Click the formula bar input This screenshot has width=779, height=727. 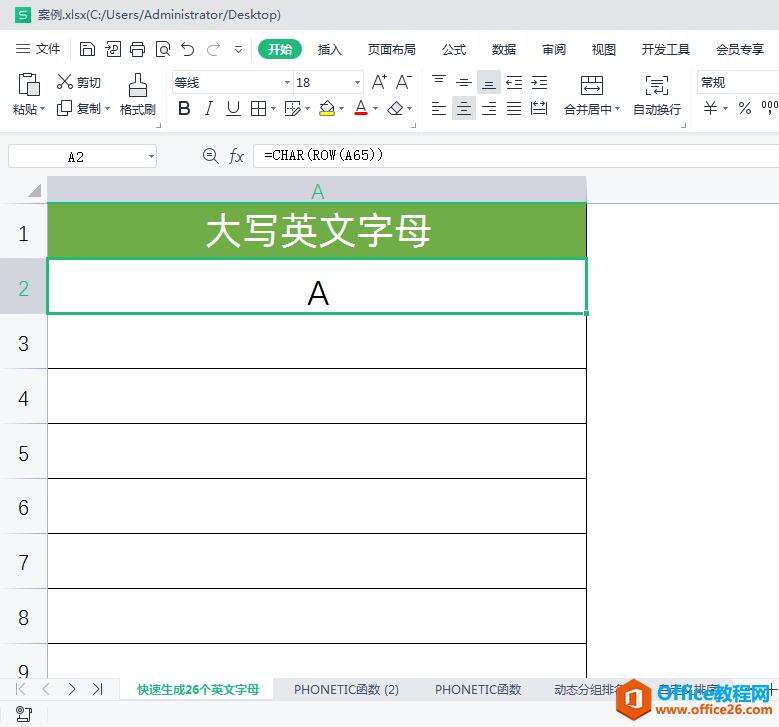516,156
